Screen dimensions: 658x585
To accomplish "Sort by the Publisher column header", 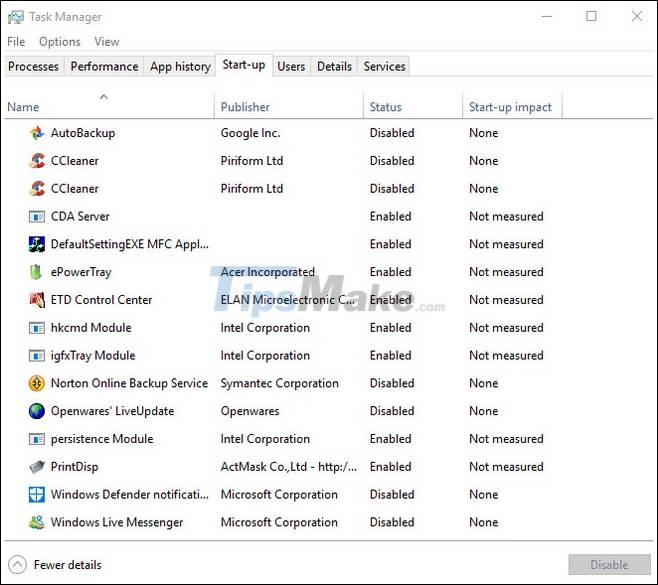I will click(x=245, y=107).
